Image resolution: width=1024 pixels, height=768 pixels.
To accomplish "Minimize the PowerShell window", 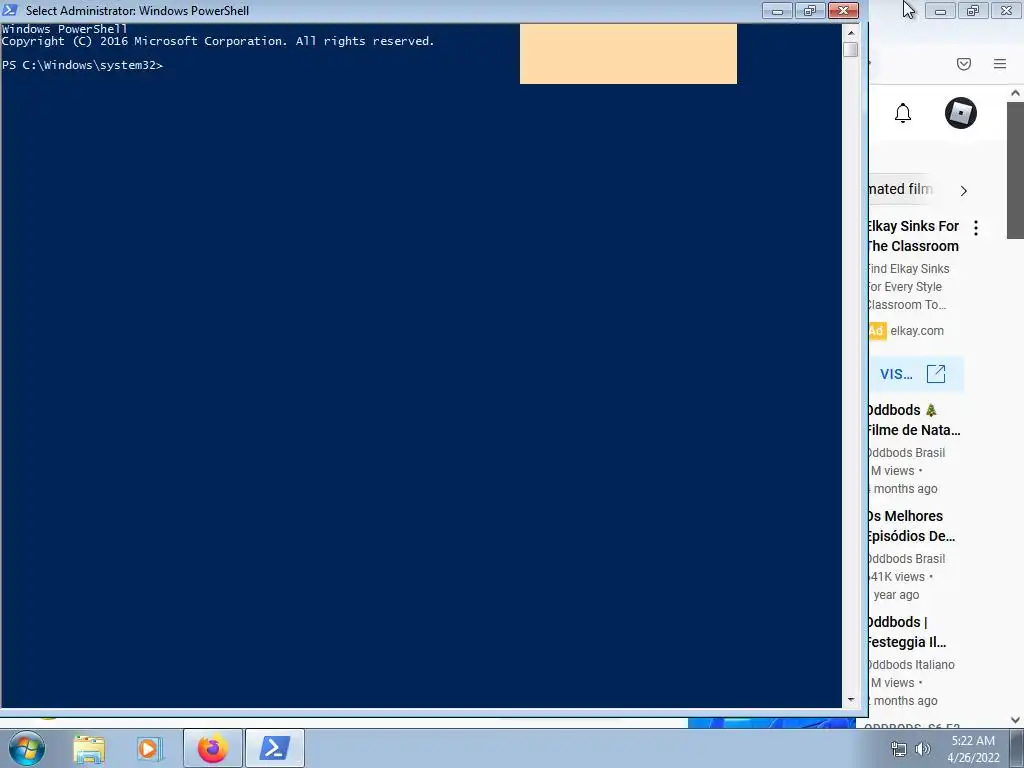I will pyautogui.click(x=777, y=10).
